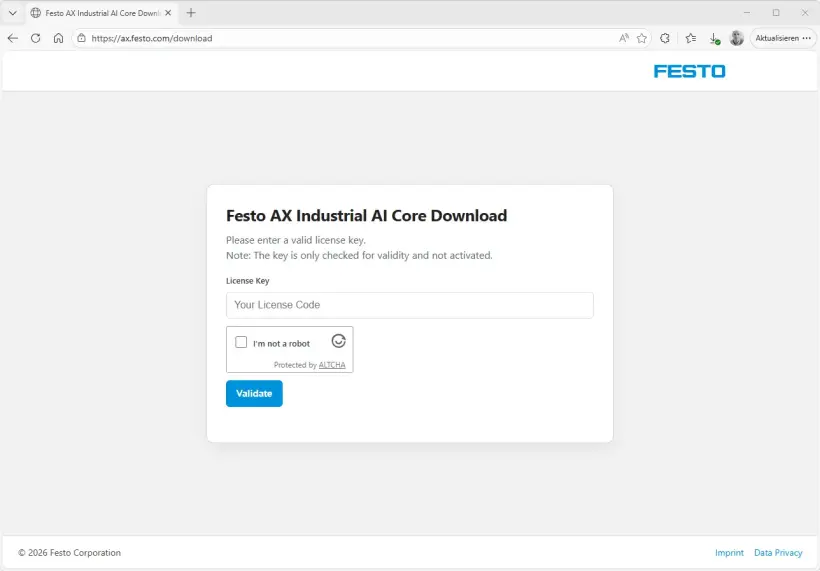The height and width of the screenshot is (571, 820).
Task: Click the address bar URL
Action: [152, 38]
